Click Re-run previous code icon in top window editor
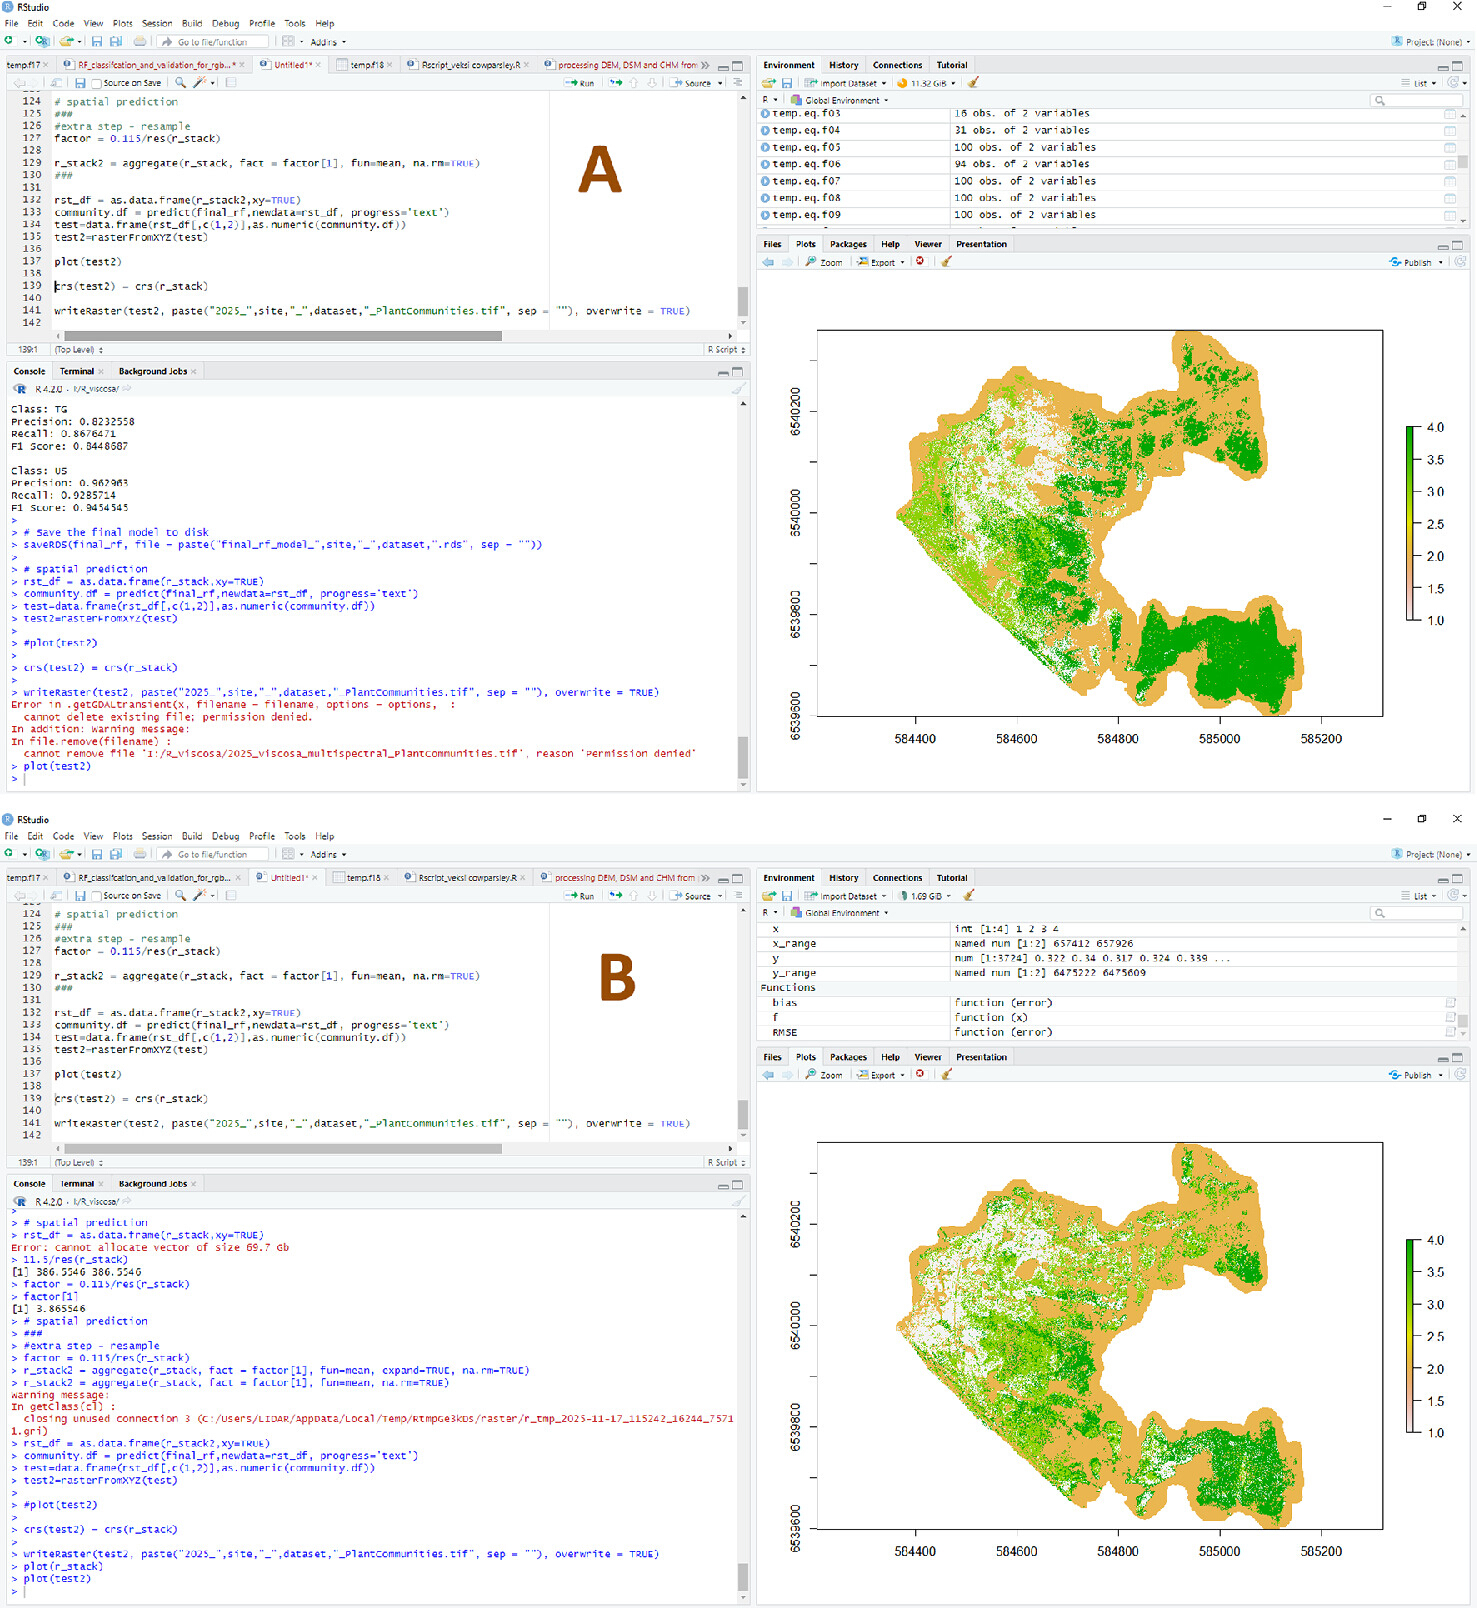1477x1608 pixels. point(616,83)
